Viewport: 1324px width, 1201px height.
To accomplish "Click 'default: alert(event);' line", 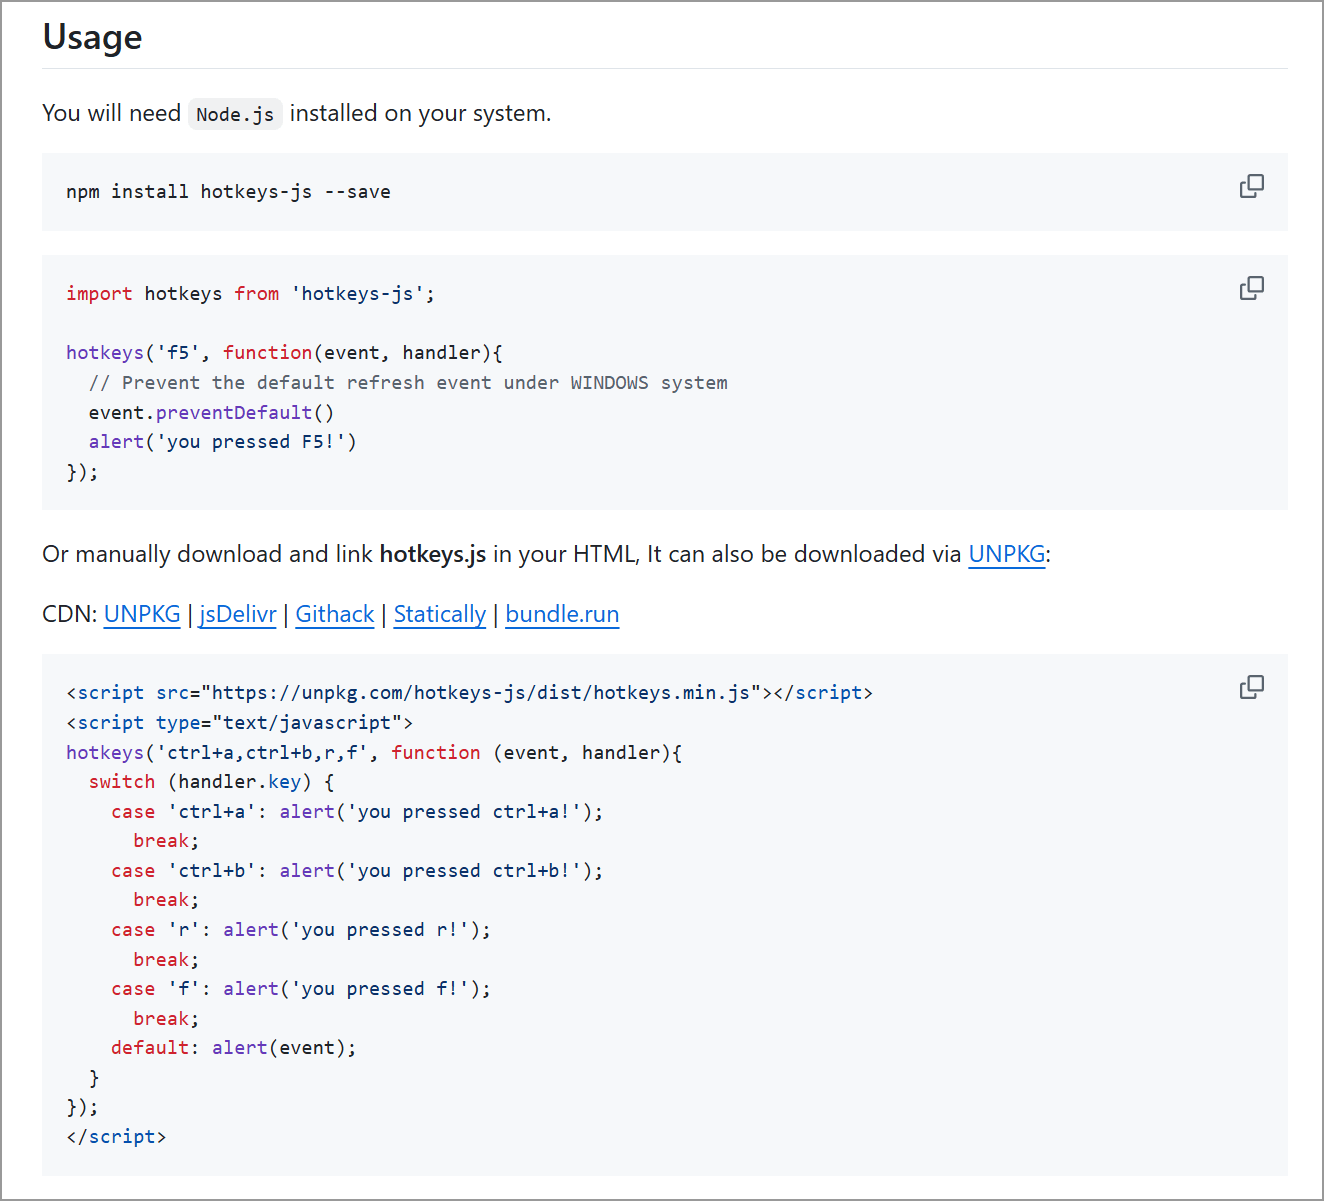I will (x=233, y=1048).
